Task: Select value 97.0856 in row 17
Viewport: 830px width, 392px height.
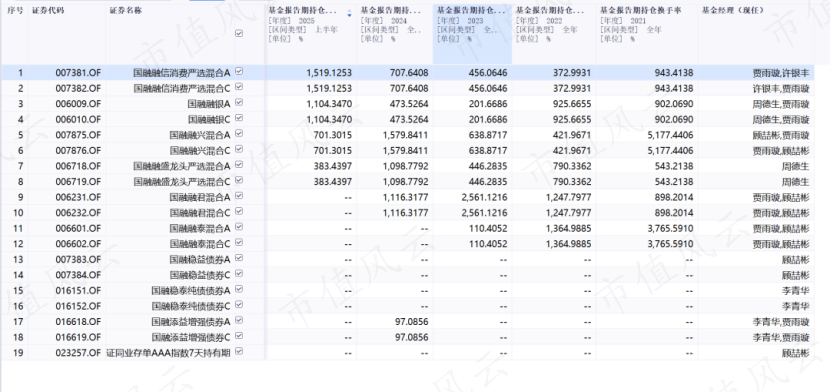Action: click(411, 322)
